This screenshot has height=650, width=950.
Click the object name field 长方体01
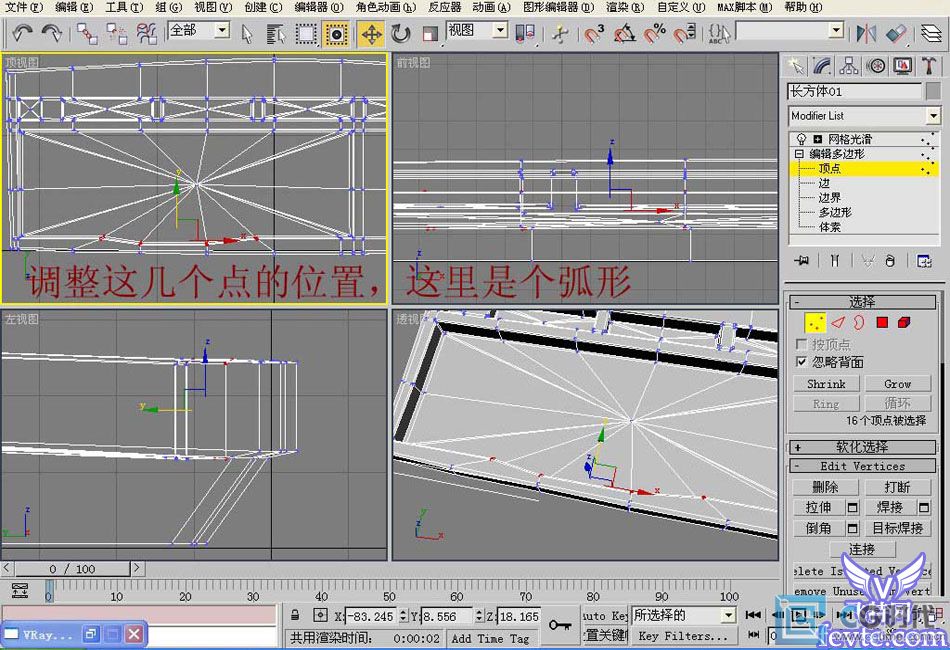[854, 91]
